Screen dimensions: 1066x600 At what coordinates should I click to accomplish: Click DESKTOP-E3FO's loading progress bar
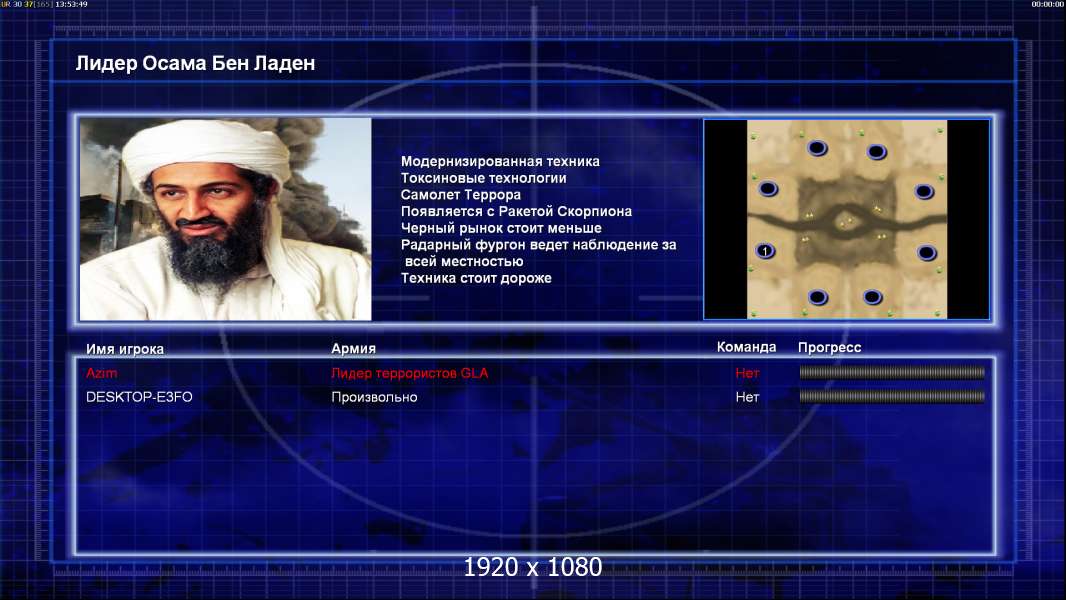tap(892, 396)
